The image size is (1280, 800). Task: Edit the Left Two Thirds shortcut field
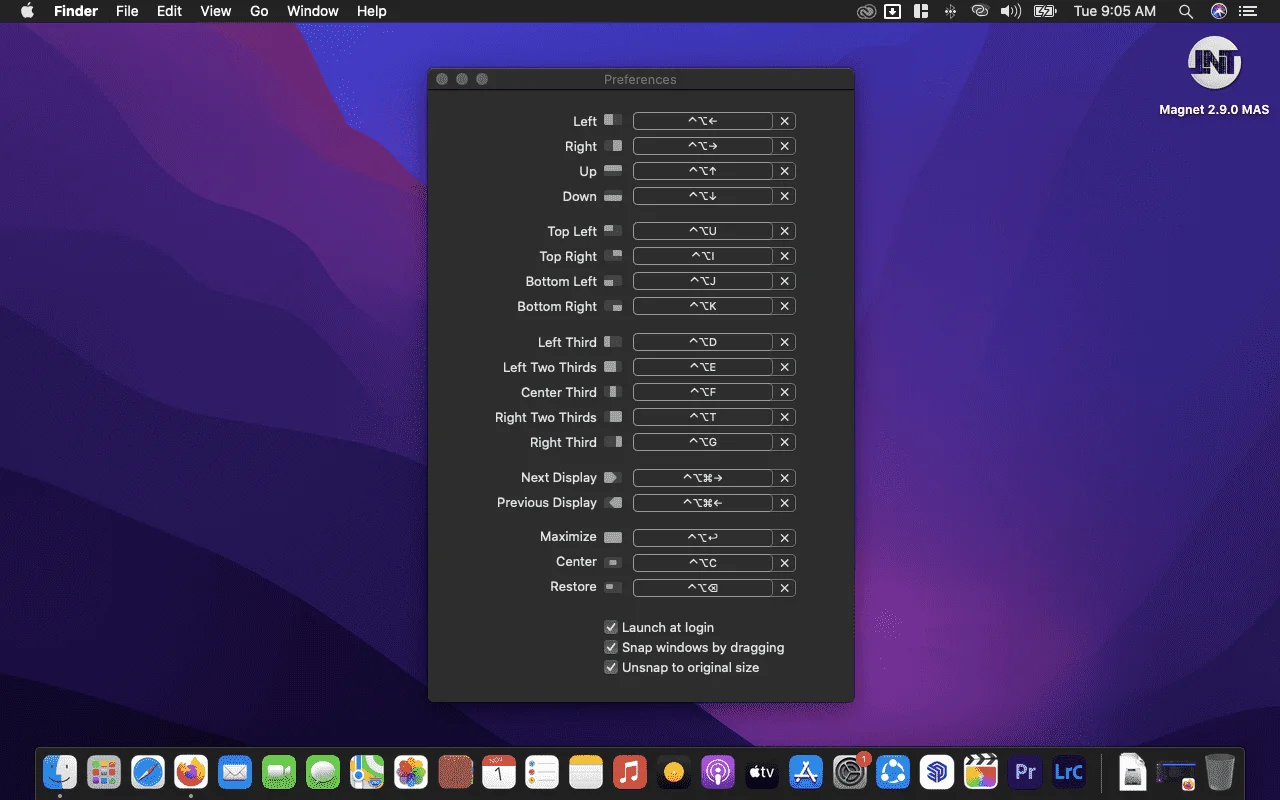[x=703, y=367]
